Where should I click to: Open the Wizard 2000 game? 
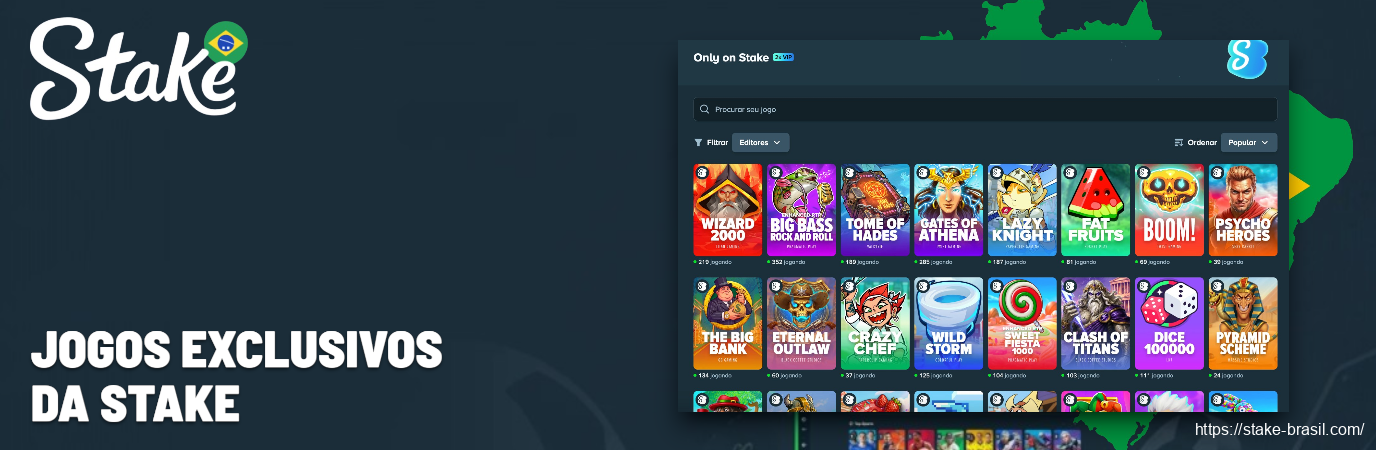(727, 210)
